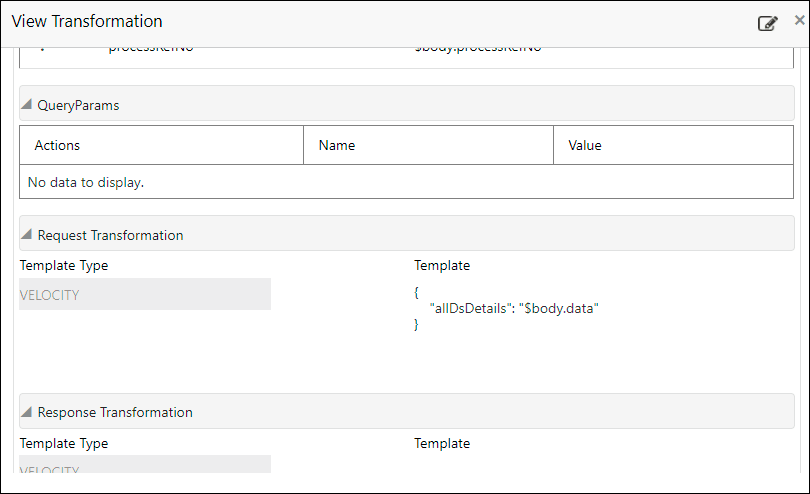Click the "No data to display." row
The height and width of the screenshot is (494, 810).
pos(86,182)
